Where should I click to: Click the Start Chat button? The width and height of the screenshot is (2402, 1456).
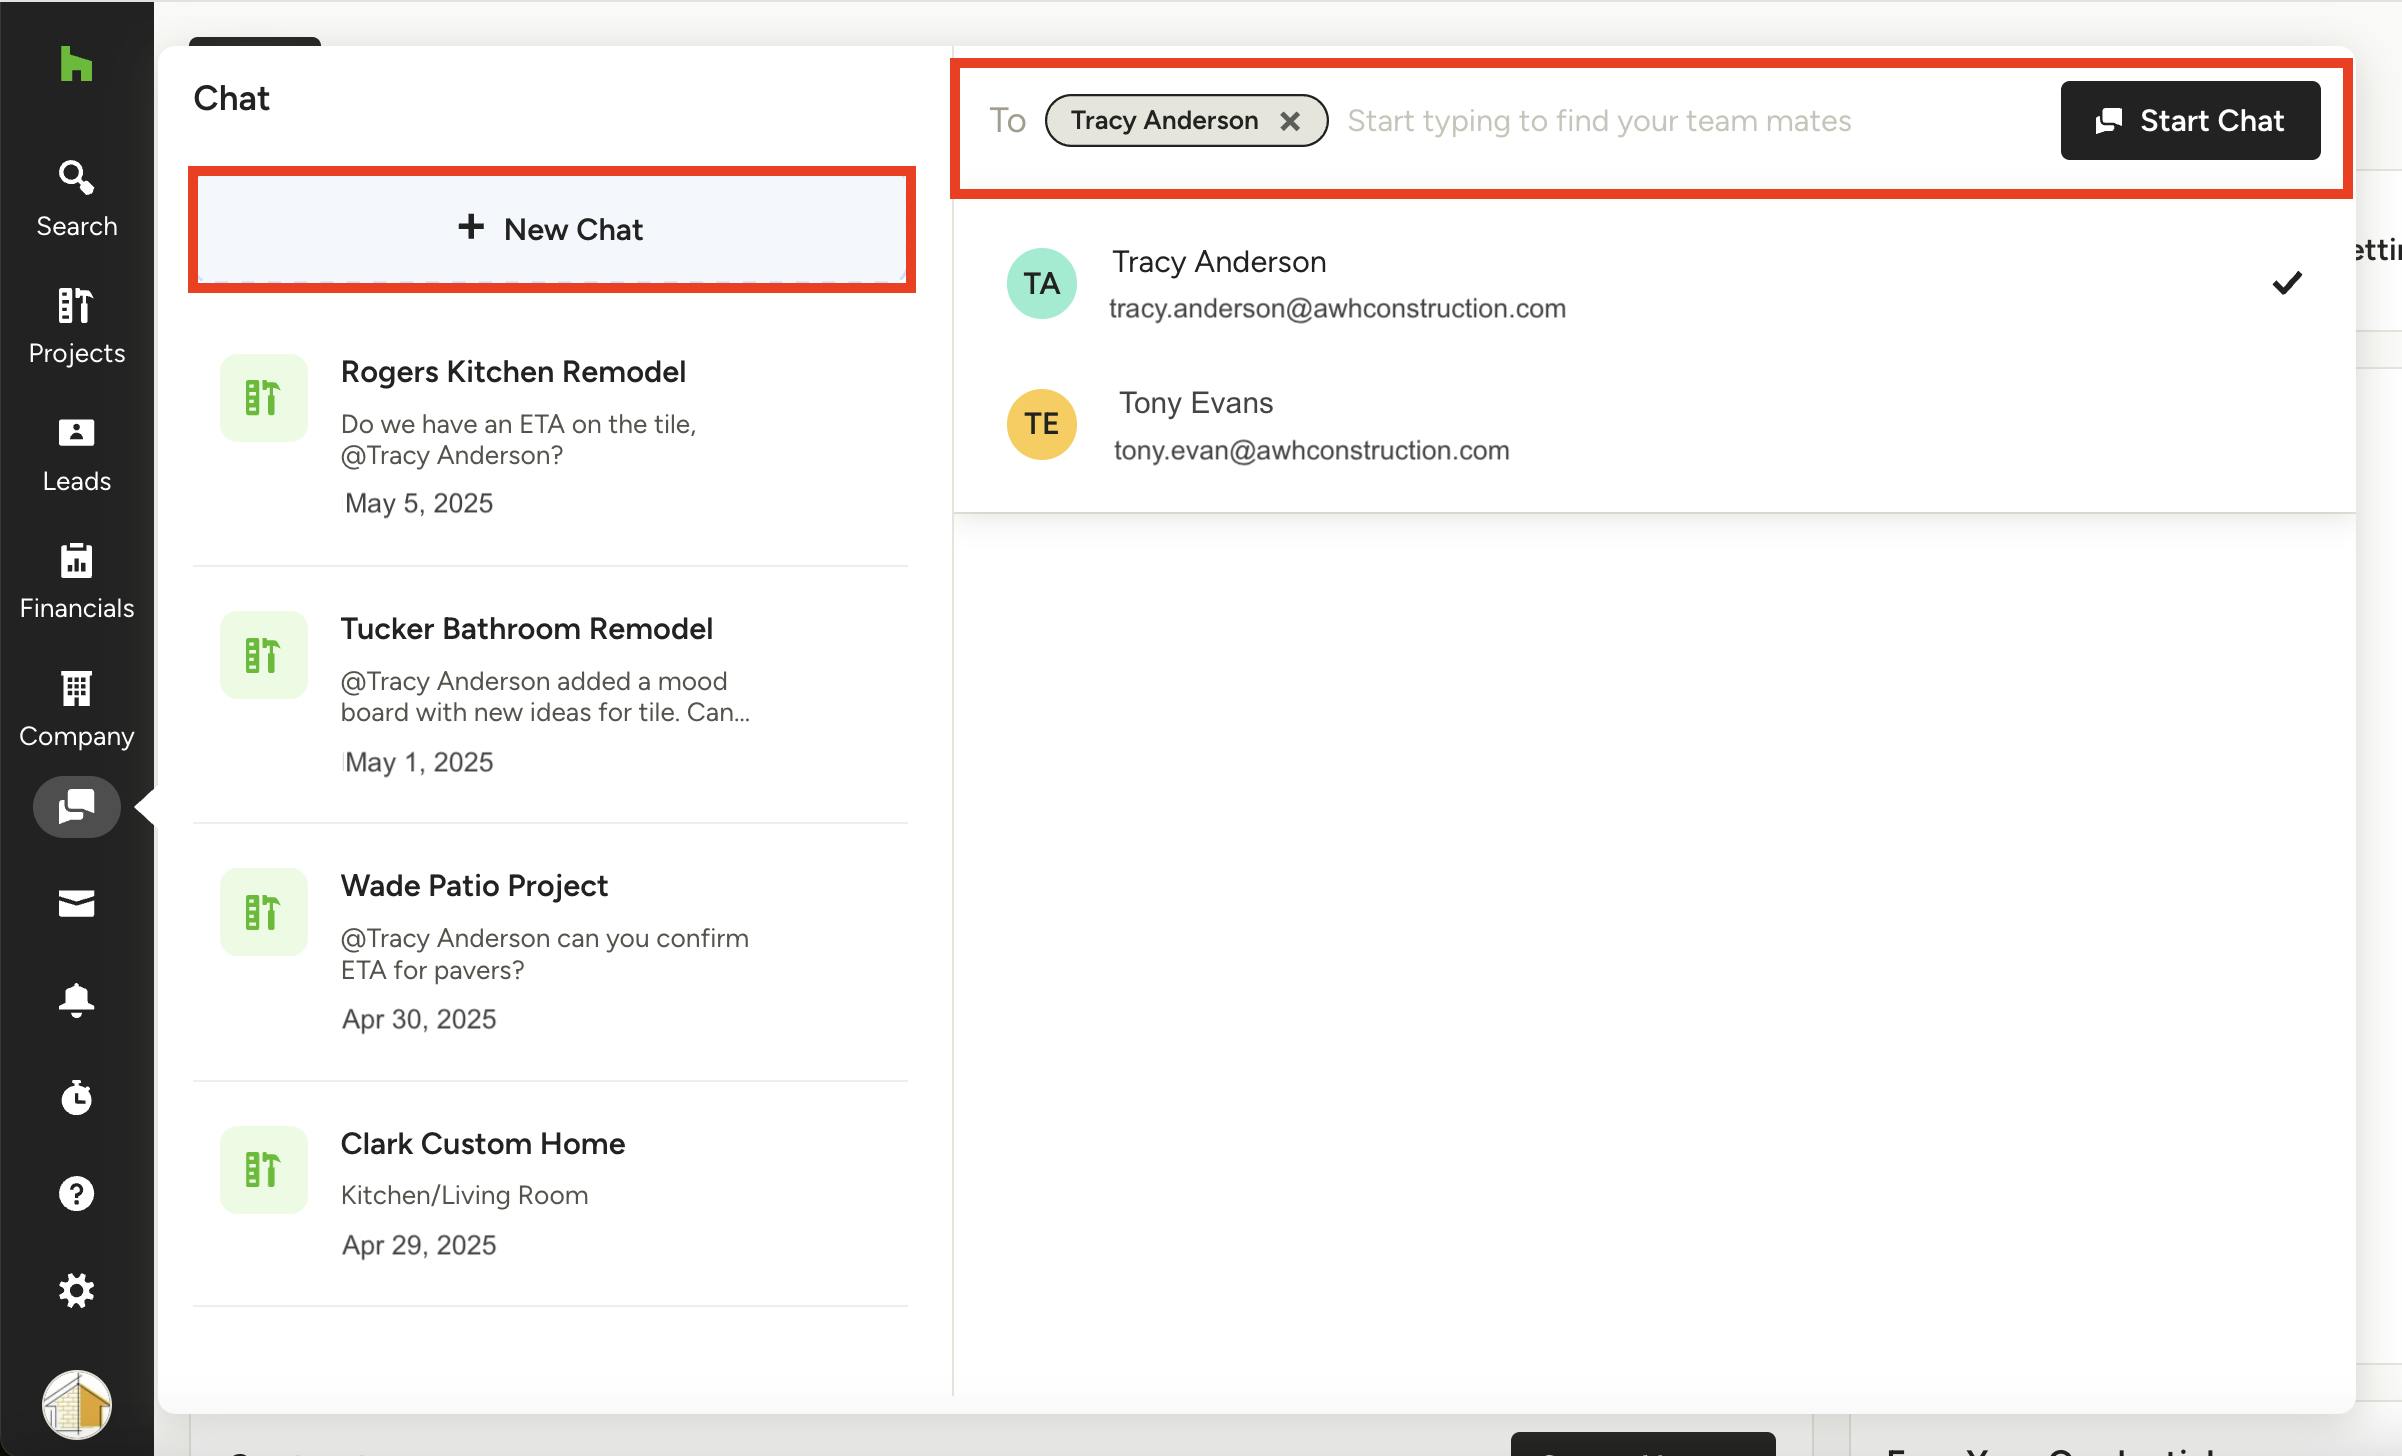click(x=2189, y=121)
